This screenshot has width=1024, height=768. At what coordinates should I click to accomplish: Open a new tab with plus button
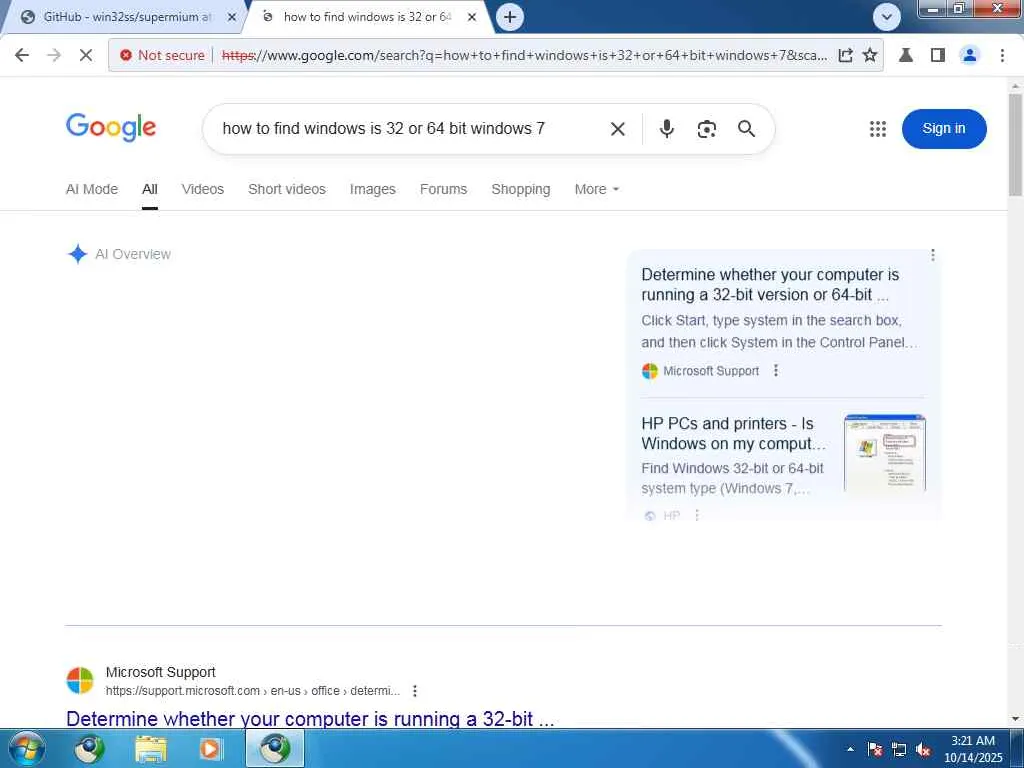pos(510,17)
